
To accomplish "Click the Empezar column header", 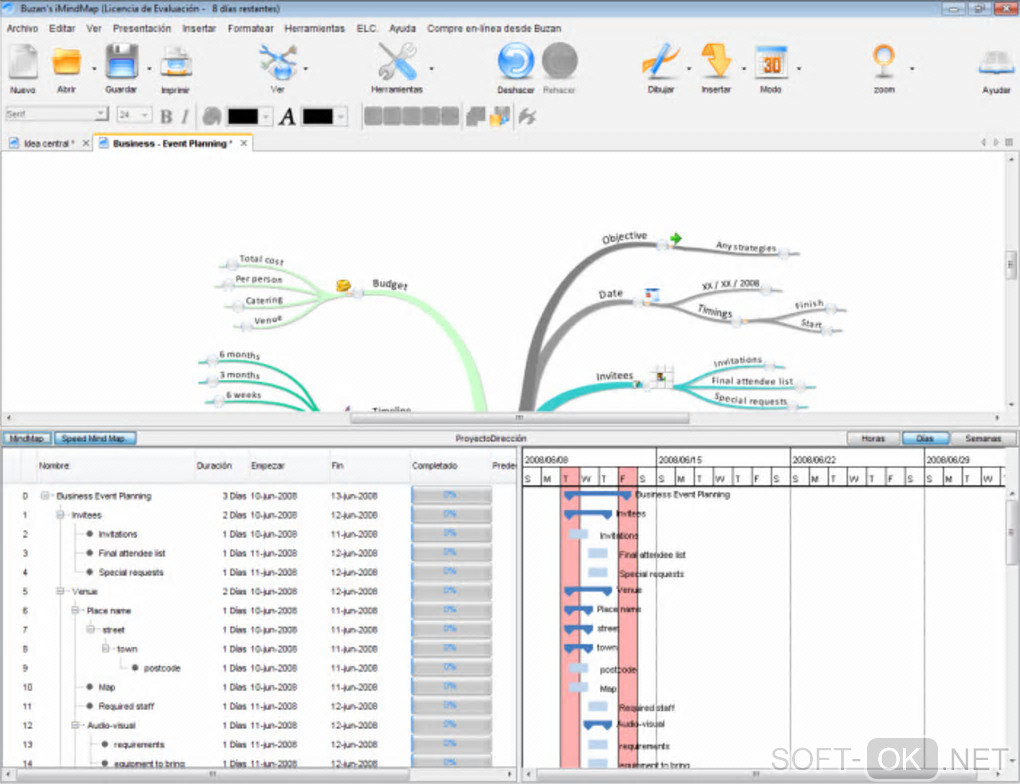I will pos(267,466).
